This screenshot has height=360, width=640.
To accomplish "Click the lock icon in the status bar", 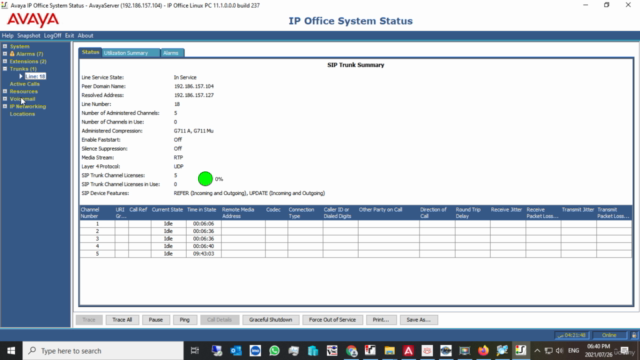I will pos(634,335).
